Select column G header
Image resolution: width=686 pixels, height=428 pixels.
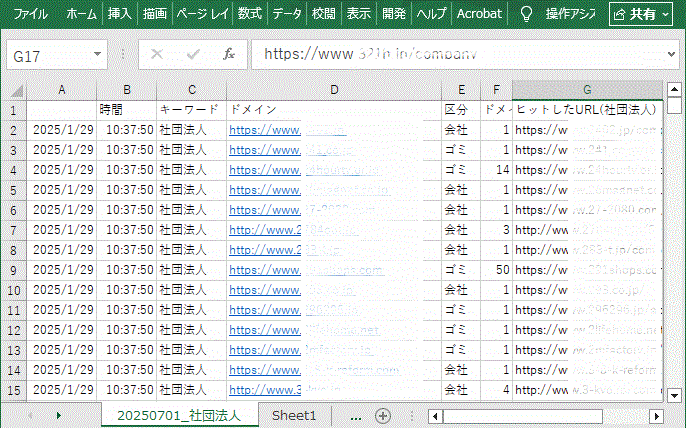[587, 90]
